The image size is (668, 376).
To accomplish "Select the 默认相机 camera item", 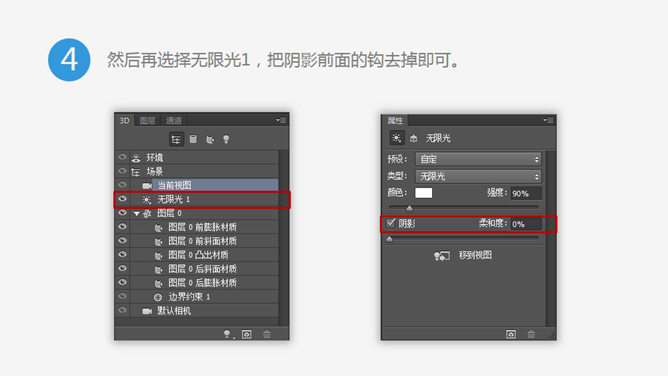I will pos(174,310).
